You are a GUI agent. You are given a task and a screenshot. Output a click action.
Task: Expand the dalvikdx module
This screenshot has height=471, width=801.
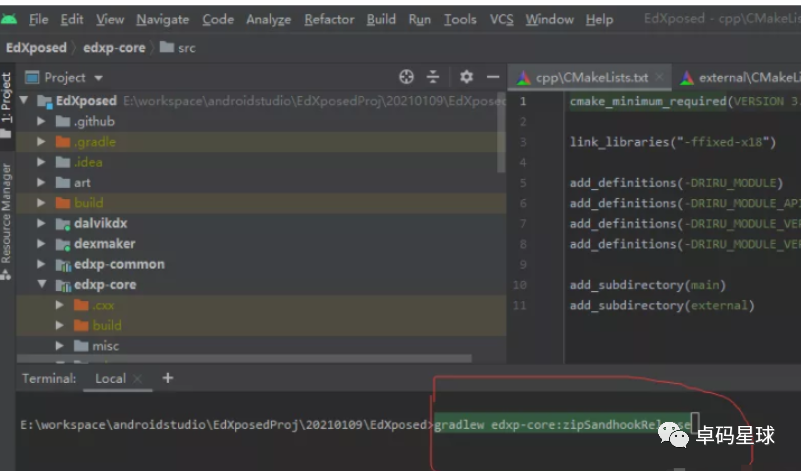click(x=41, y=223)
